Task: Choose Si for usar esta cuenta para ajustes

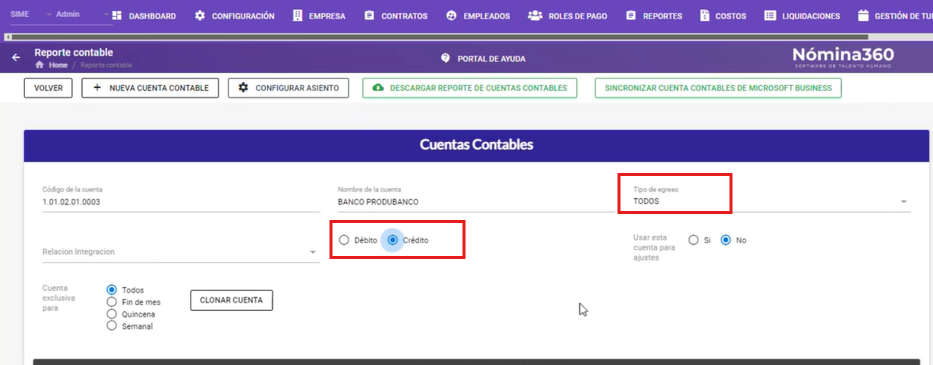Action: [693, 241]
